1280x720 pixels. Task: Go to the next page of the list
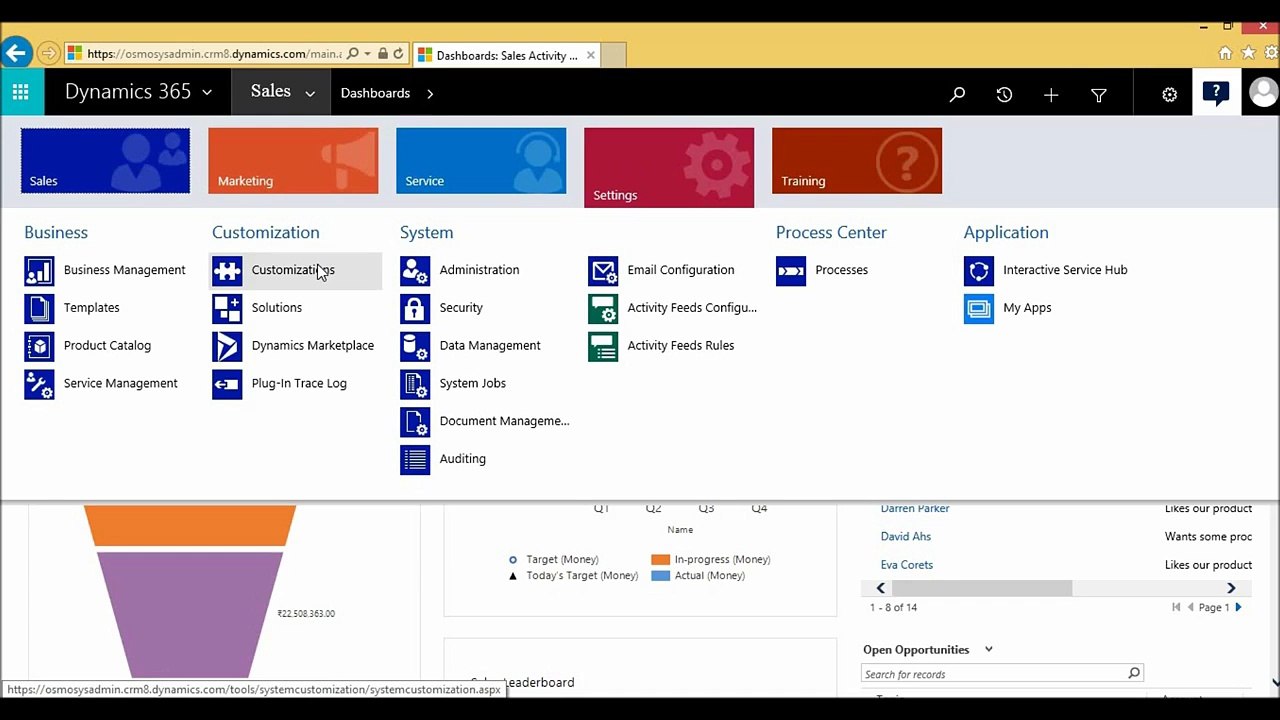click(1238, 607)
